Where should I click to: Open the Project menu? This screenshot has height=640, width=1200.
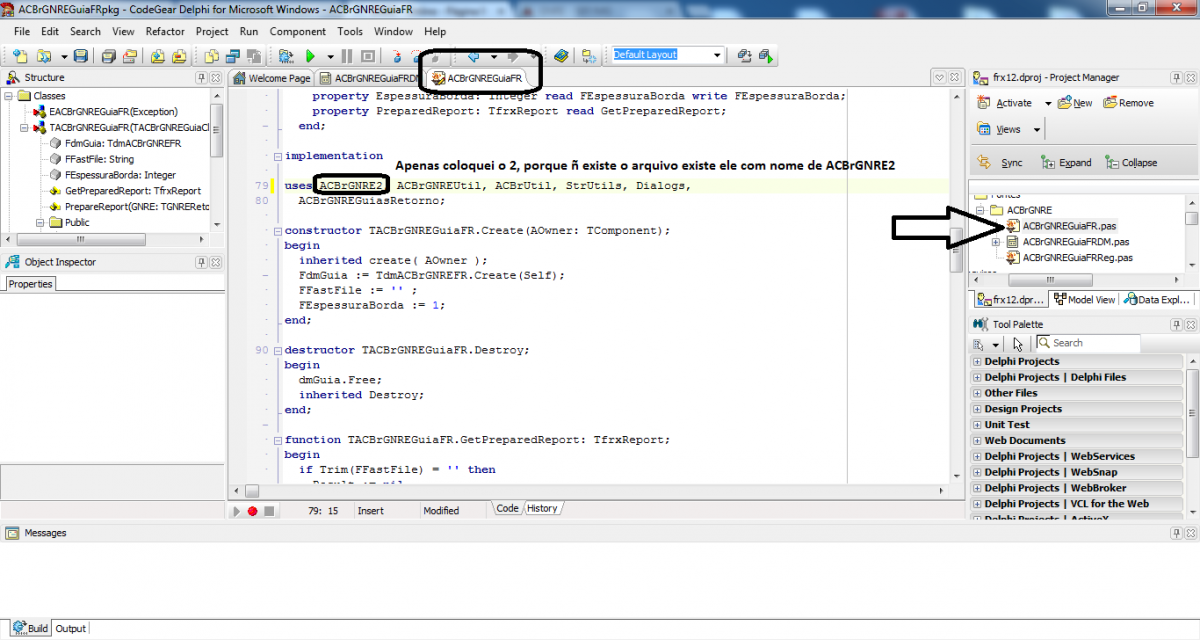212,31
